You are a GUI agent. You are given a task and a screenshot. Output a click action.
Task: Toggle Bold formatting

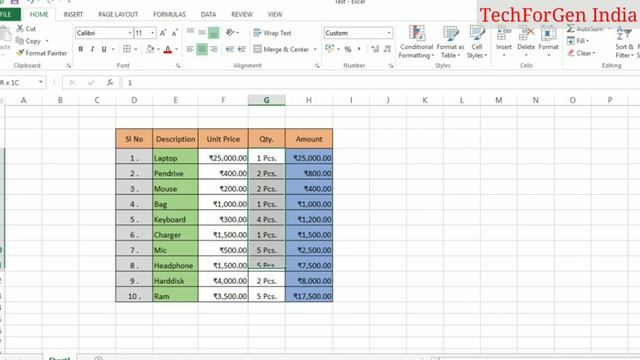[81, 49]
